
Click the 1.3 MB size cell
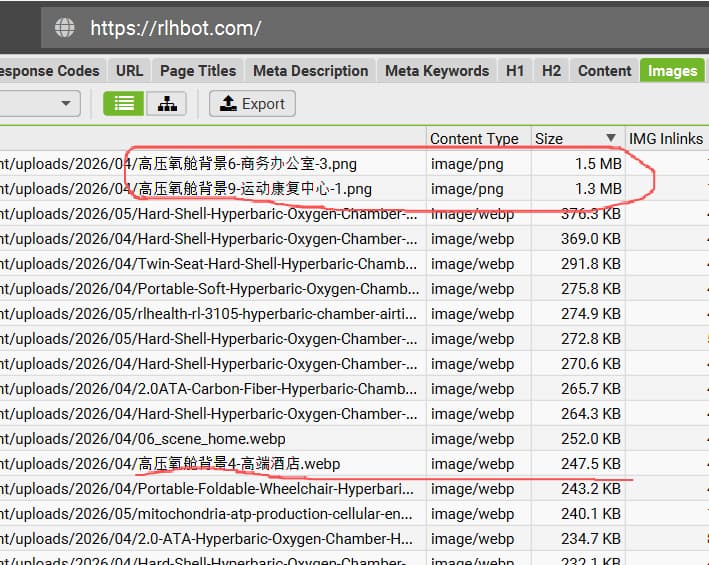[x=578, y=188]
